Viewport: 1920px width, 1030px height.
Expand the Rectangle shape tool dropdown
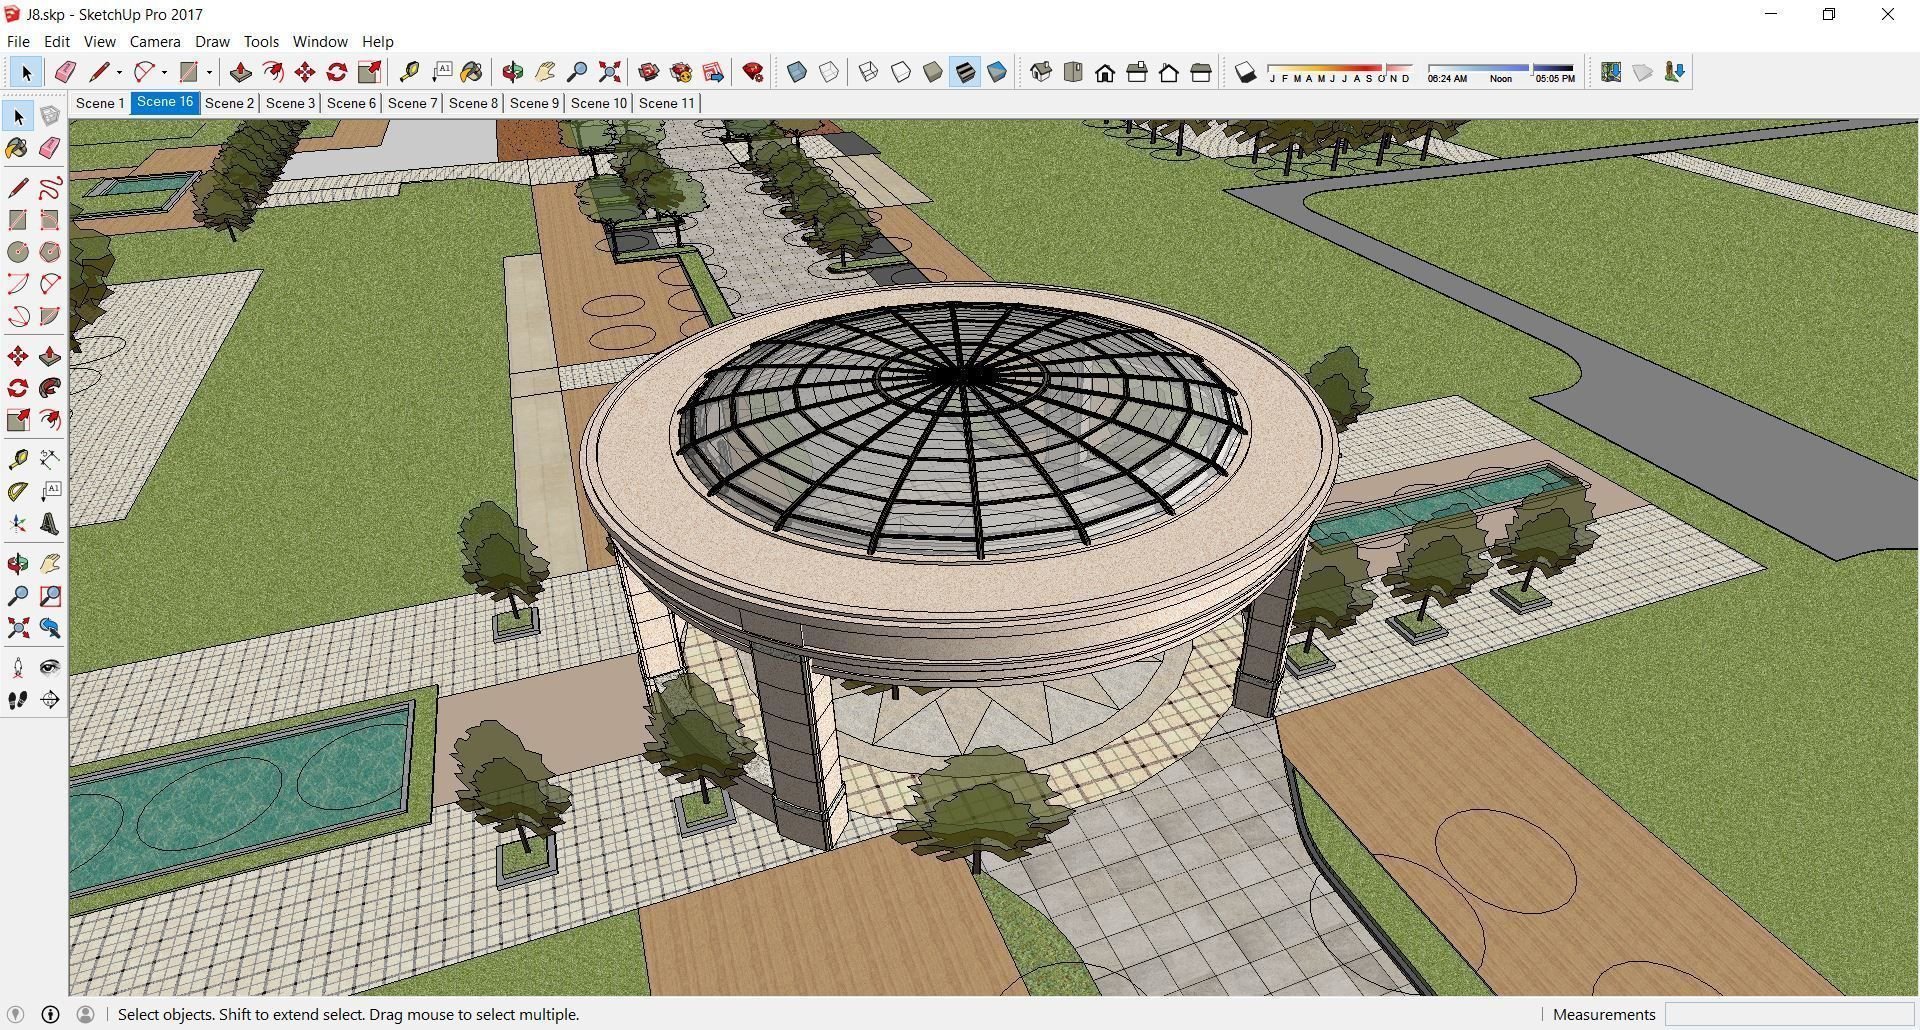(x=209, y=72)
